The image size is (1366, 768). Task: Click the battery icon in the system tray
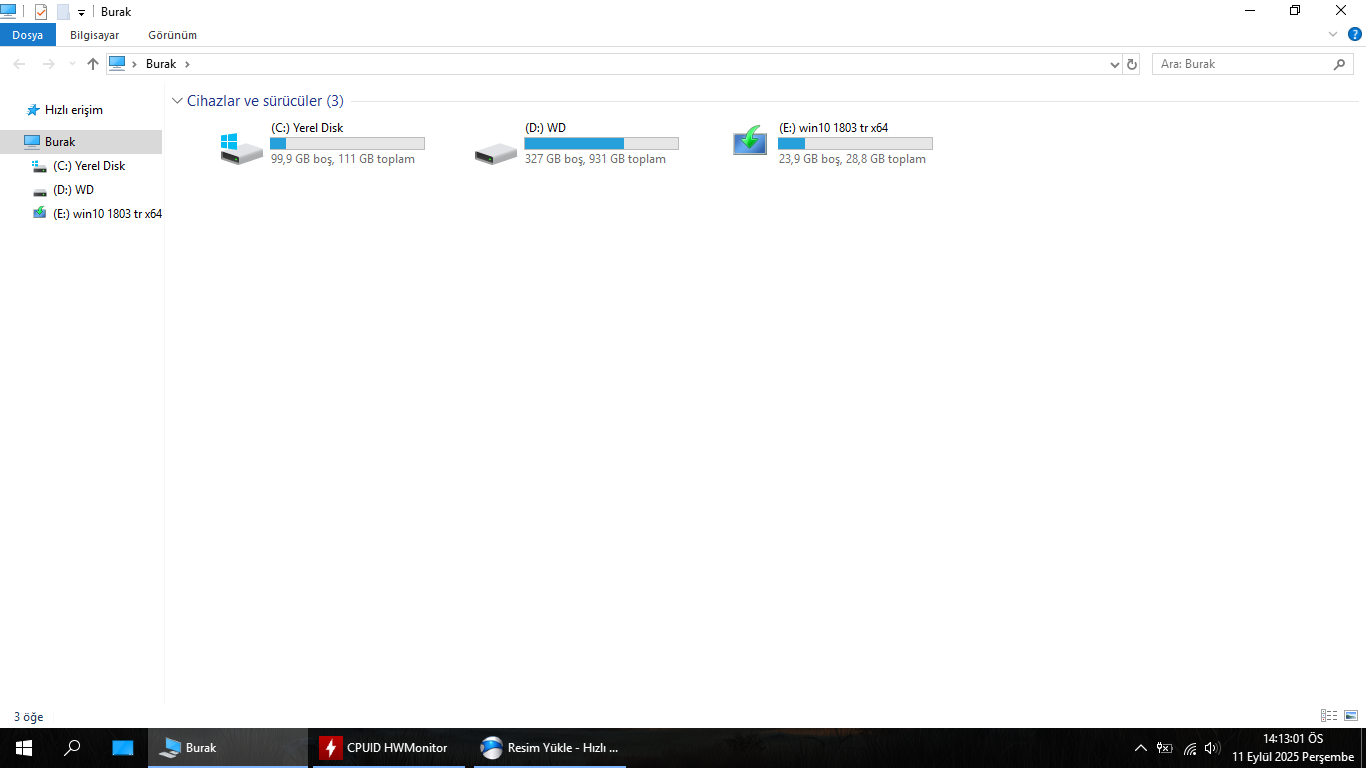tap(1164, 748)
